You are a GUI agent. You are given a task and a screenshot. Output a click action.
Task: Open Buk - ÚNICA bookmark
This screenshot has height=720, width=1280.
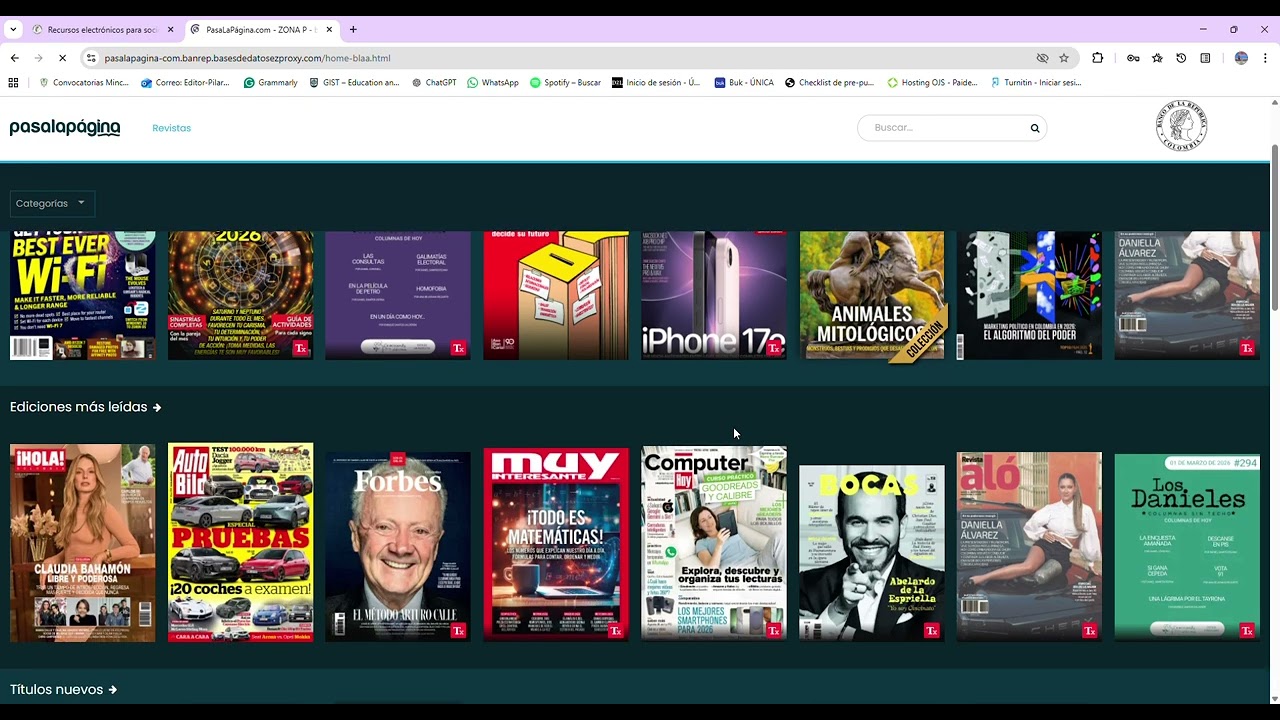click(744, 82)
